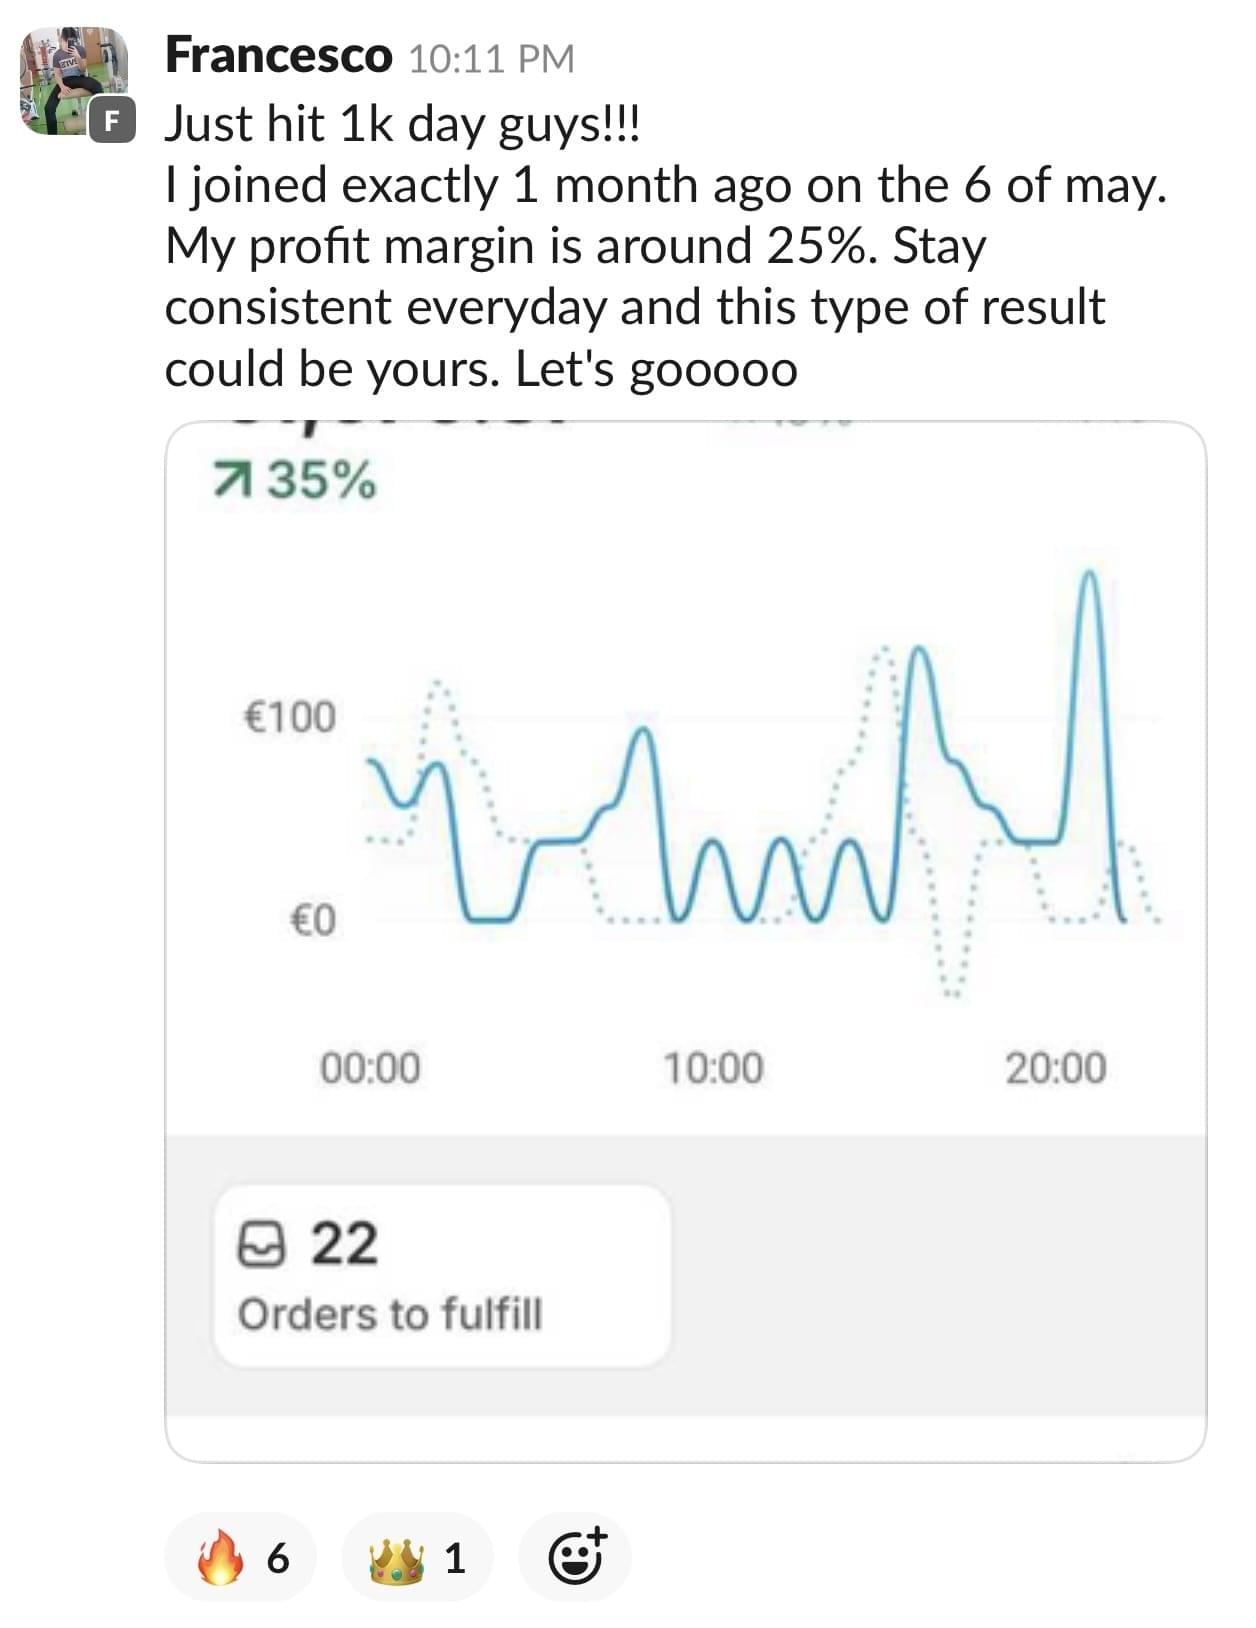Viewport: 1256px width, 1628px height.
Task: Click the 35% growth indicator text
Action: pos(322,481)
